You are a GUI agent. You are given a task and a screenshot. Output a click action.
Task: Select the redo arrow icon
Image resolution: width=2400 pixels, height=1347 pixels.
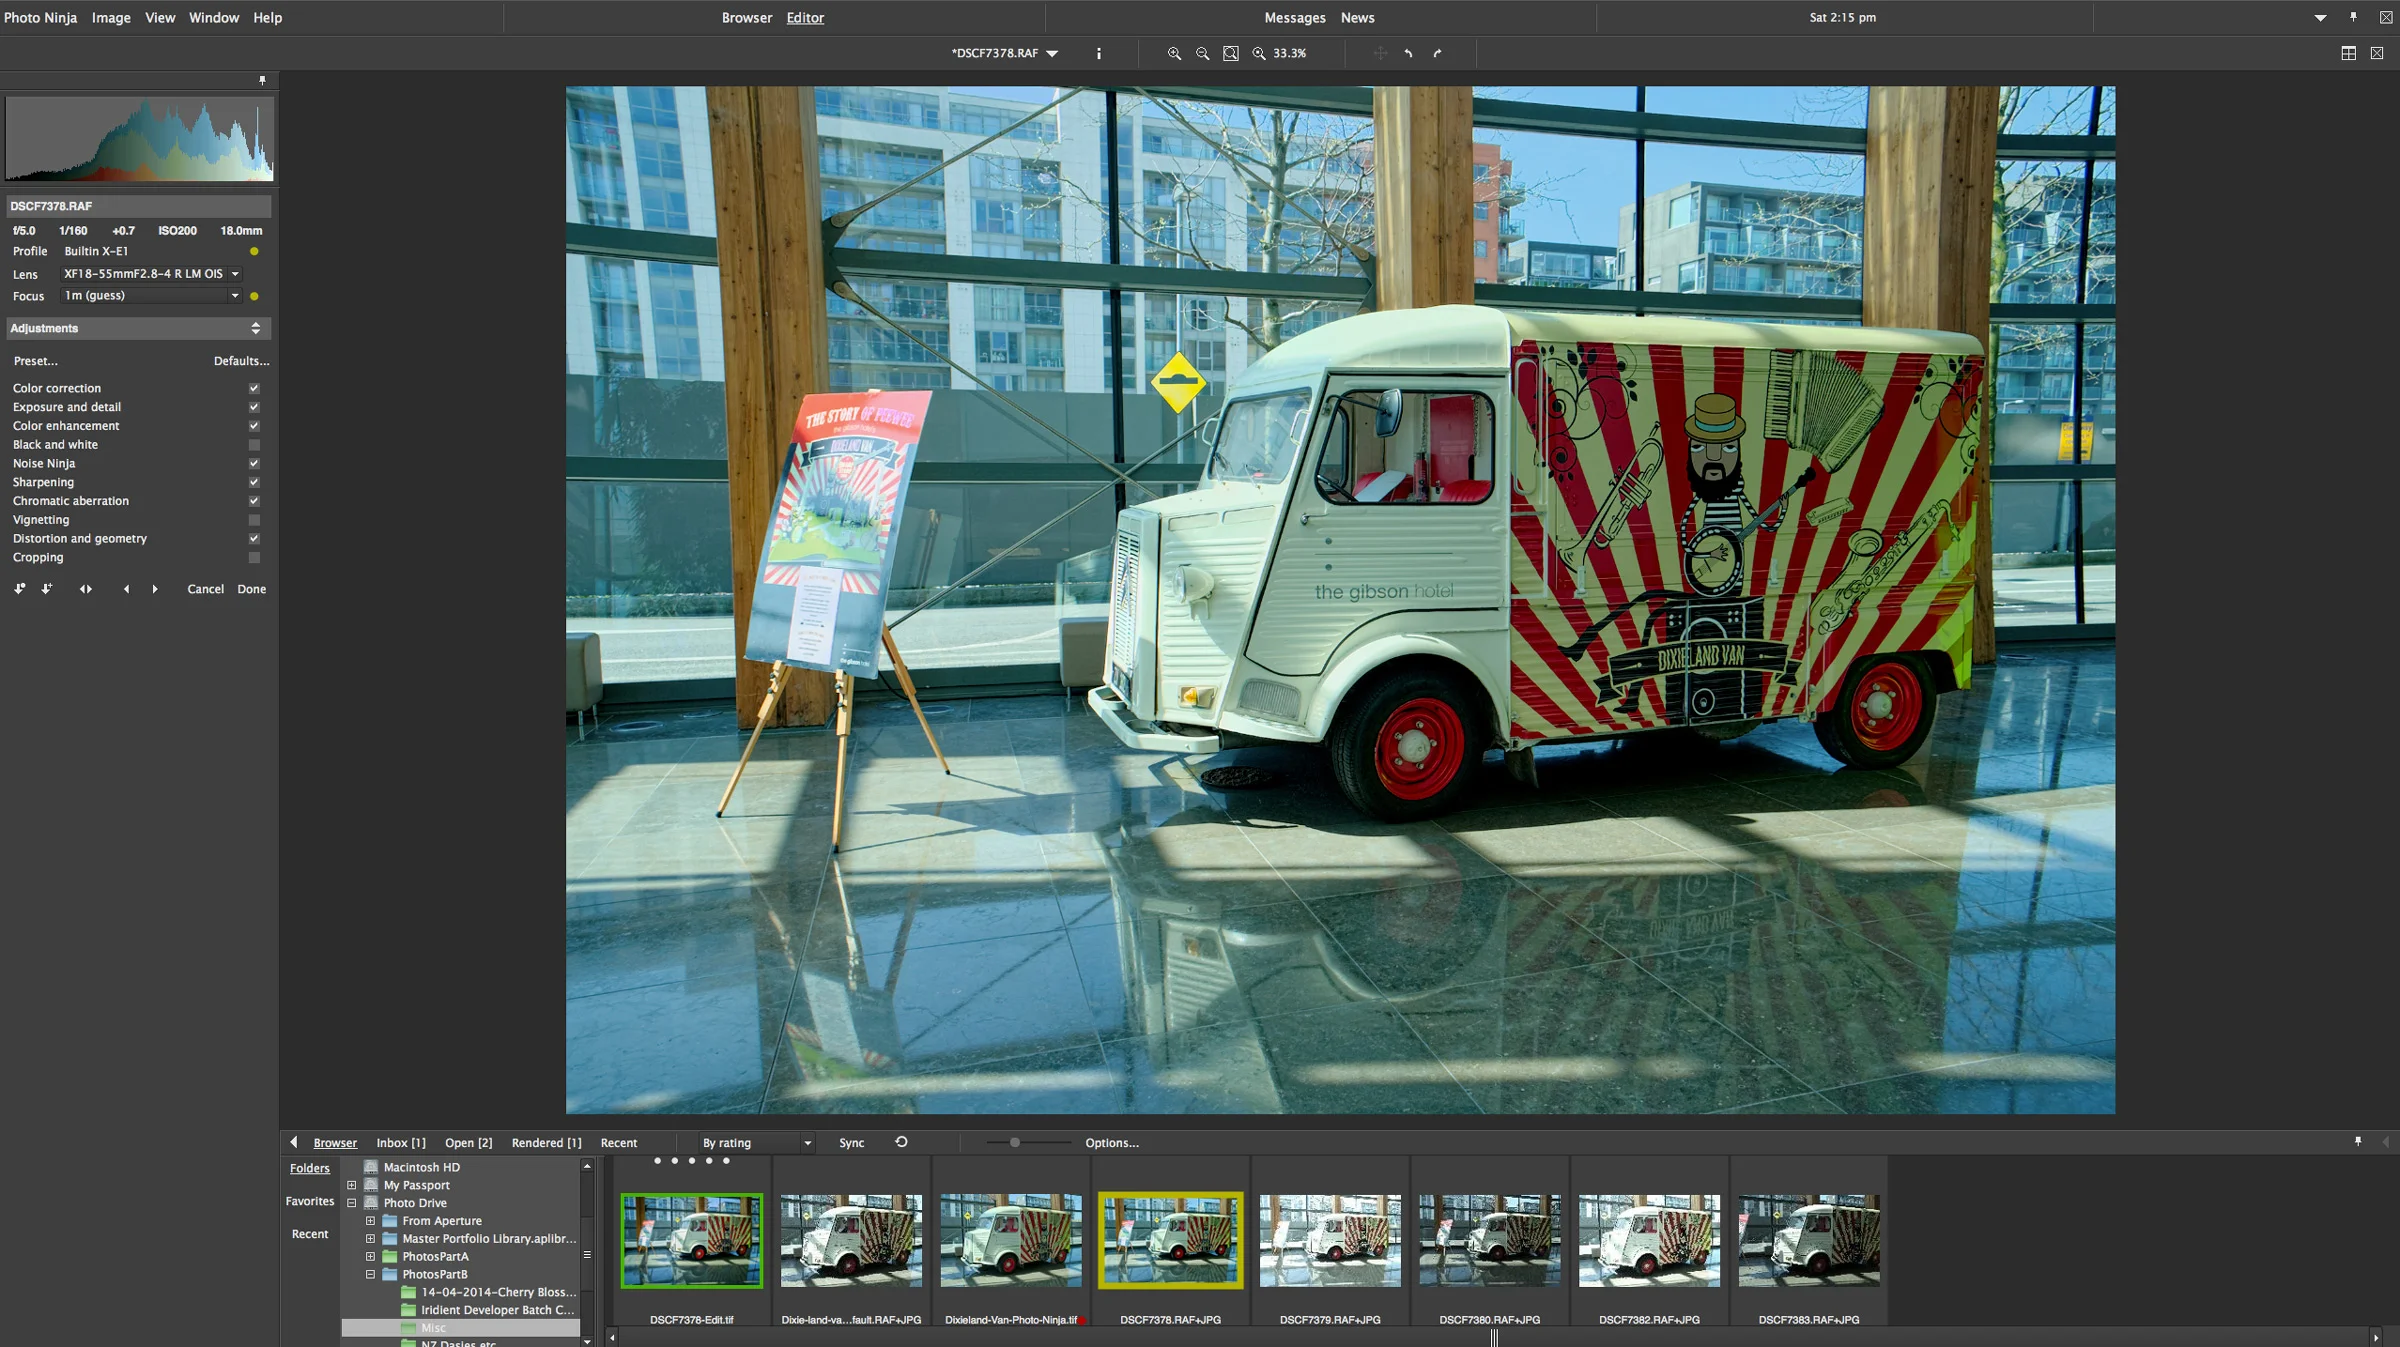[x=1437, y=53]
